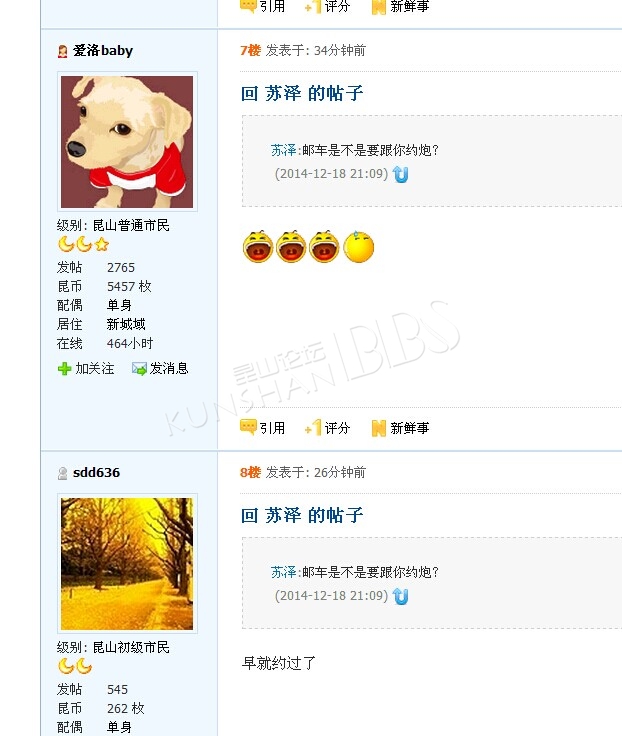Screen dimensions: 622x736
Task: Open the autumn trees avatar of sdd636
Action: tap(127, 564)
